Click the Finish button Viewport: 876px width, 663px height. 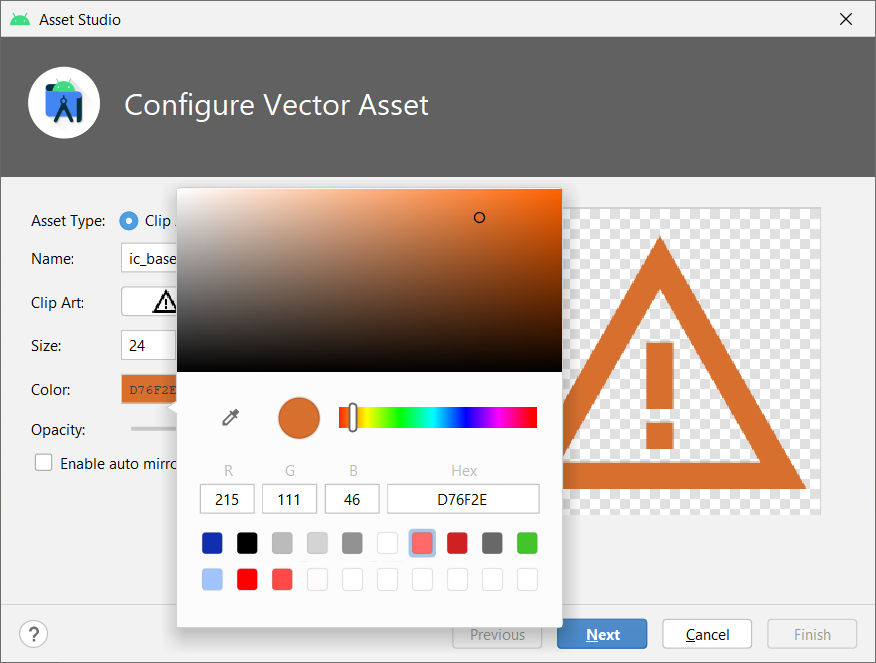coord(812,634)
